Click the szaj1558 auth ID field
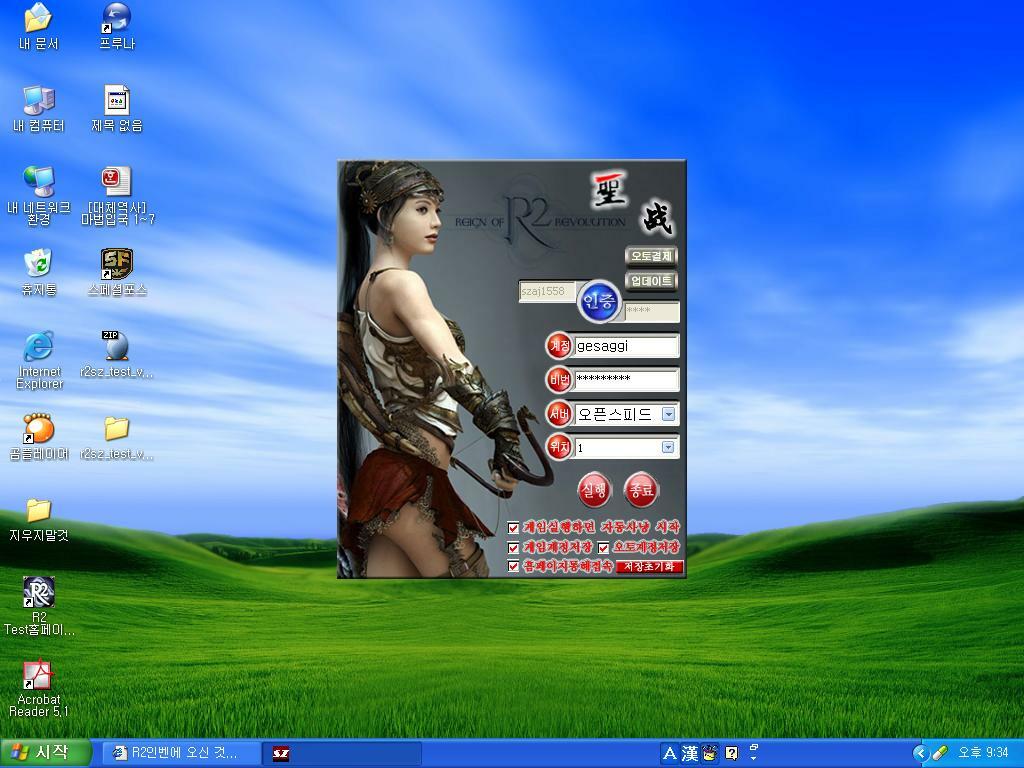Viewport: 1024px width, 768px height. 547,292
